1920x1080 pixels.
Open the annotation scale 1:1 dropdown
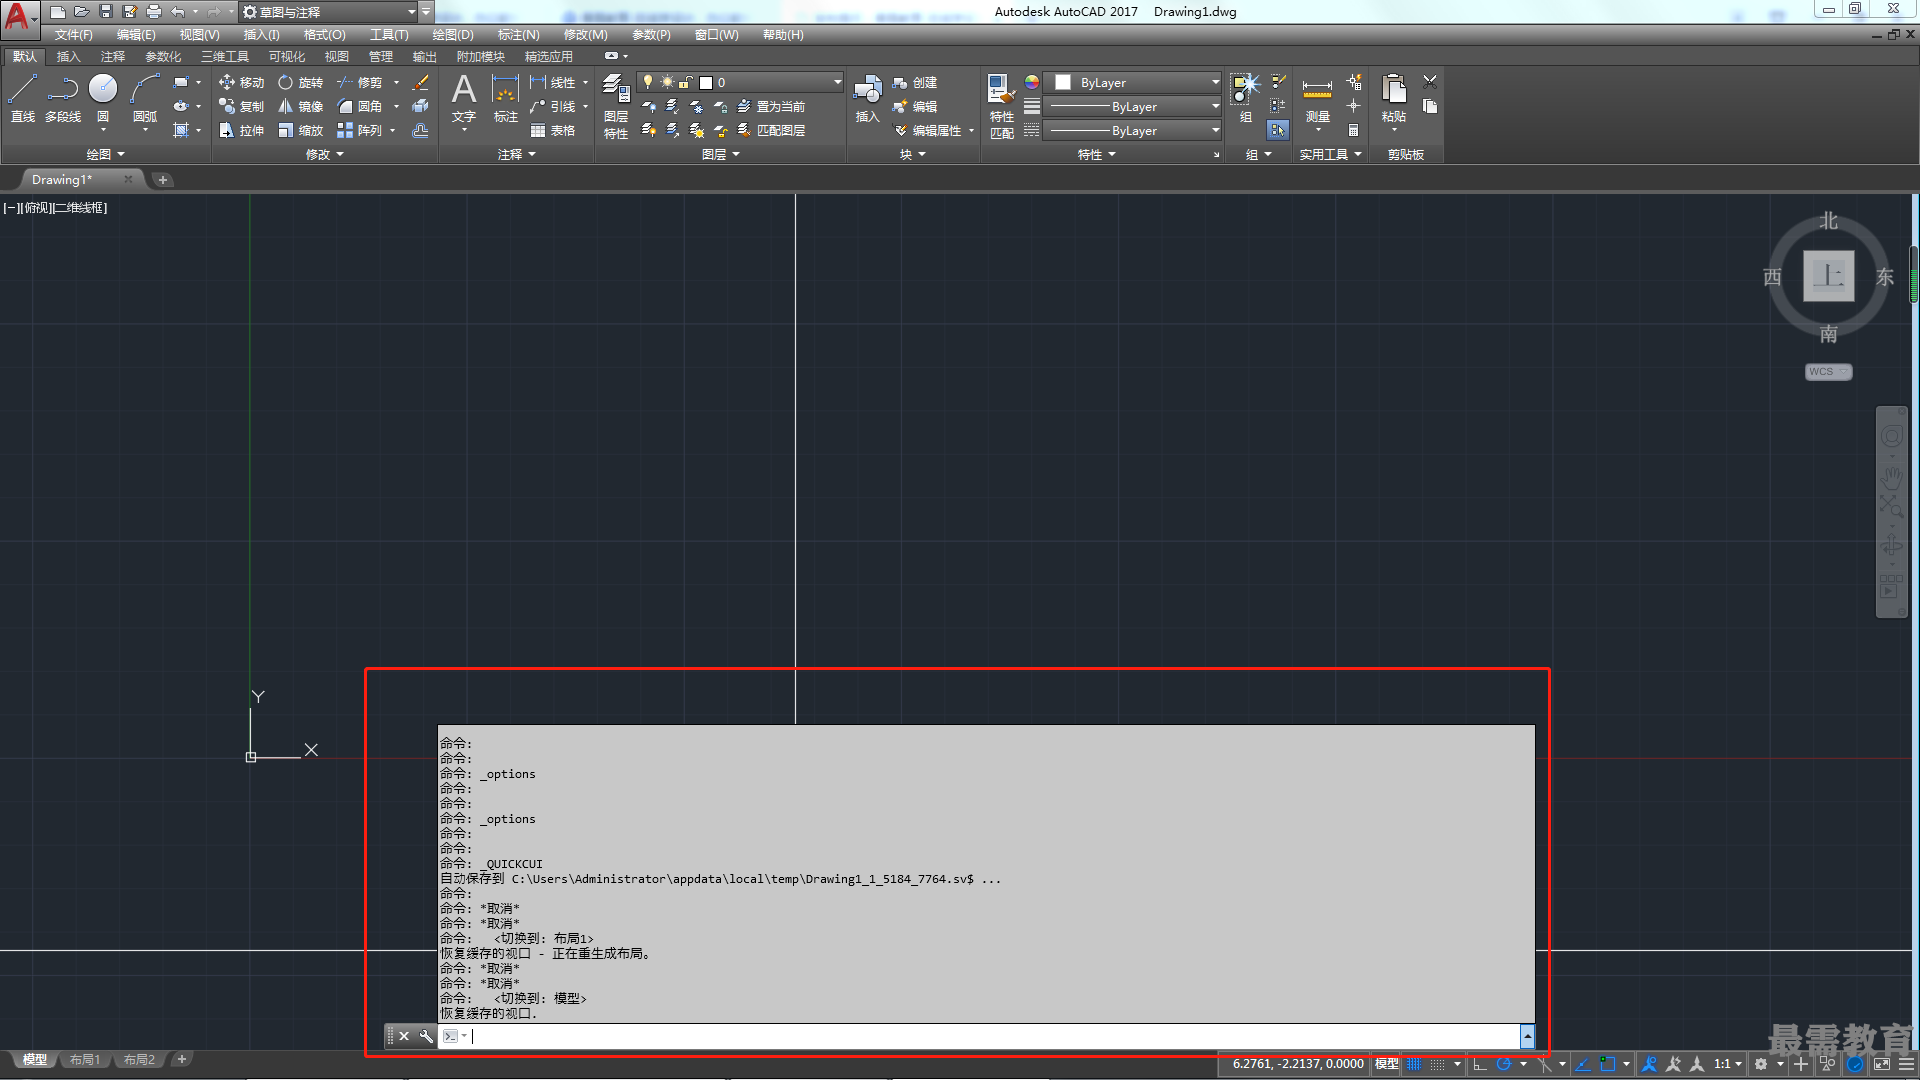tap(1727, 1064)
